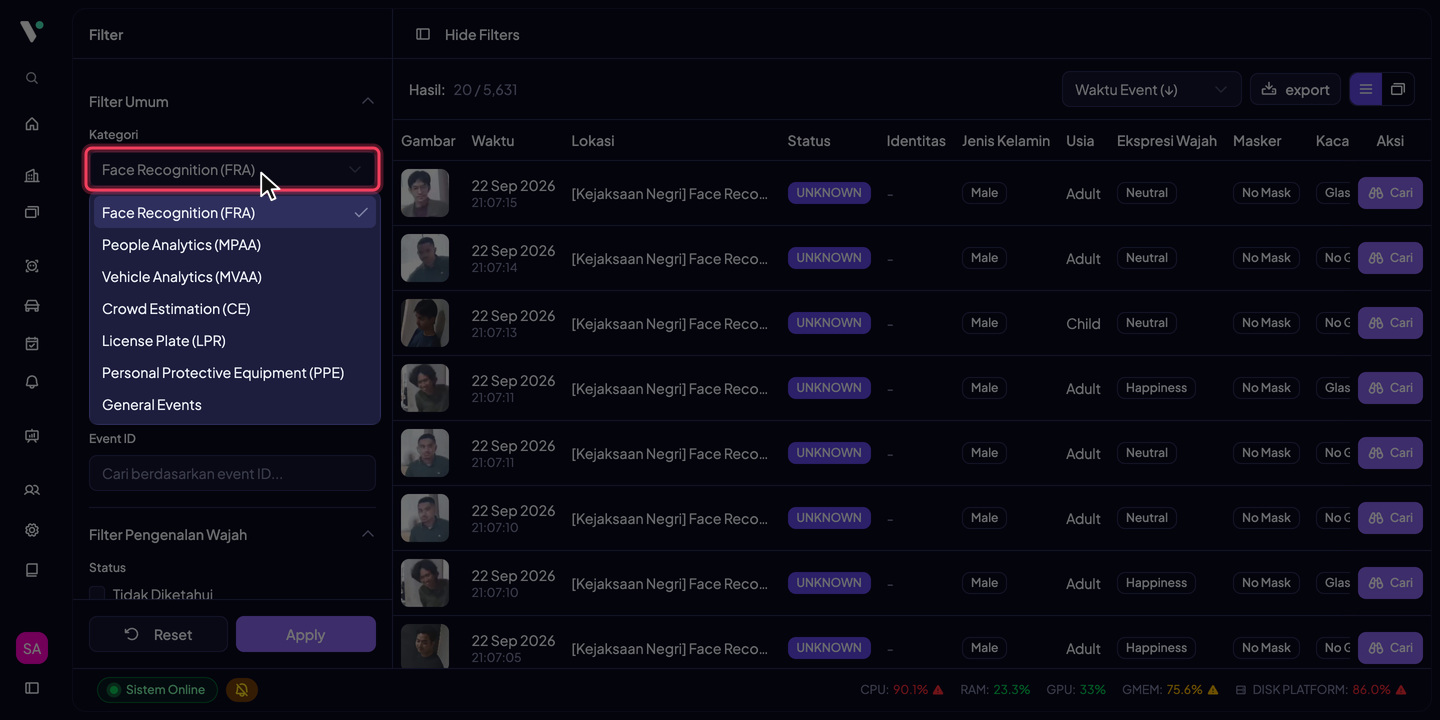Screen dimensions: 1440x720
Task: Select the License Plate (LPR) option
Action: [x=235, y=340]
